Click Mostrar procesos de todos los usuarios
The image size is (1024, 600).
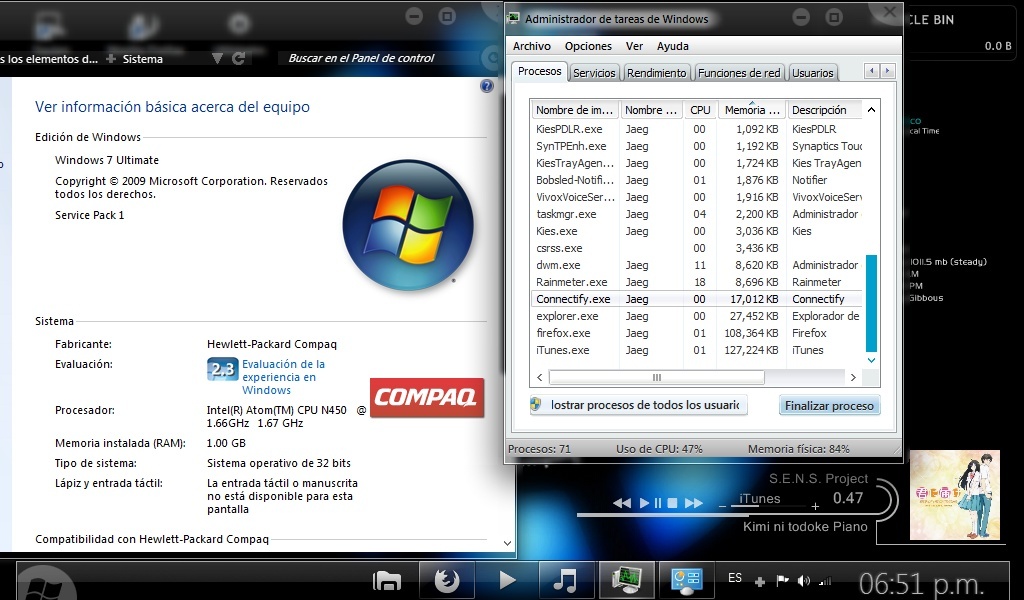click(x=638, y=405)
